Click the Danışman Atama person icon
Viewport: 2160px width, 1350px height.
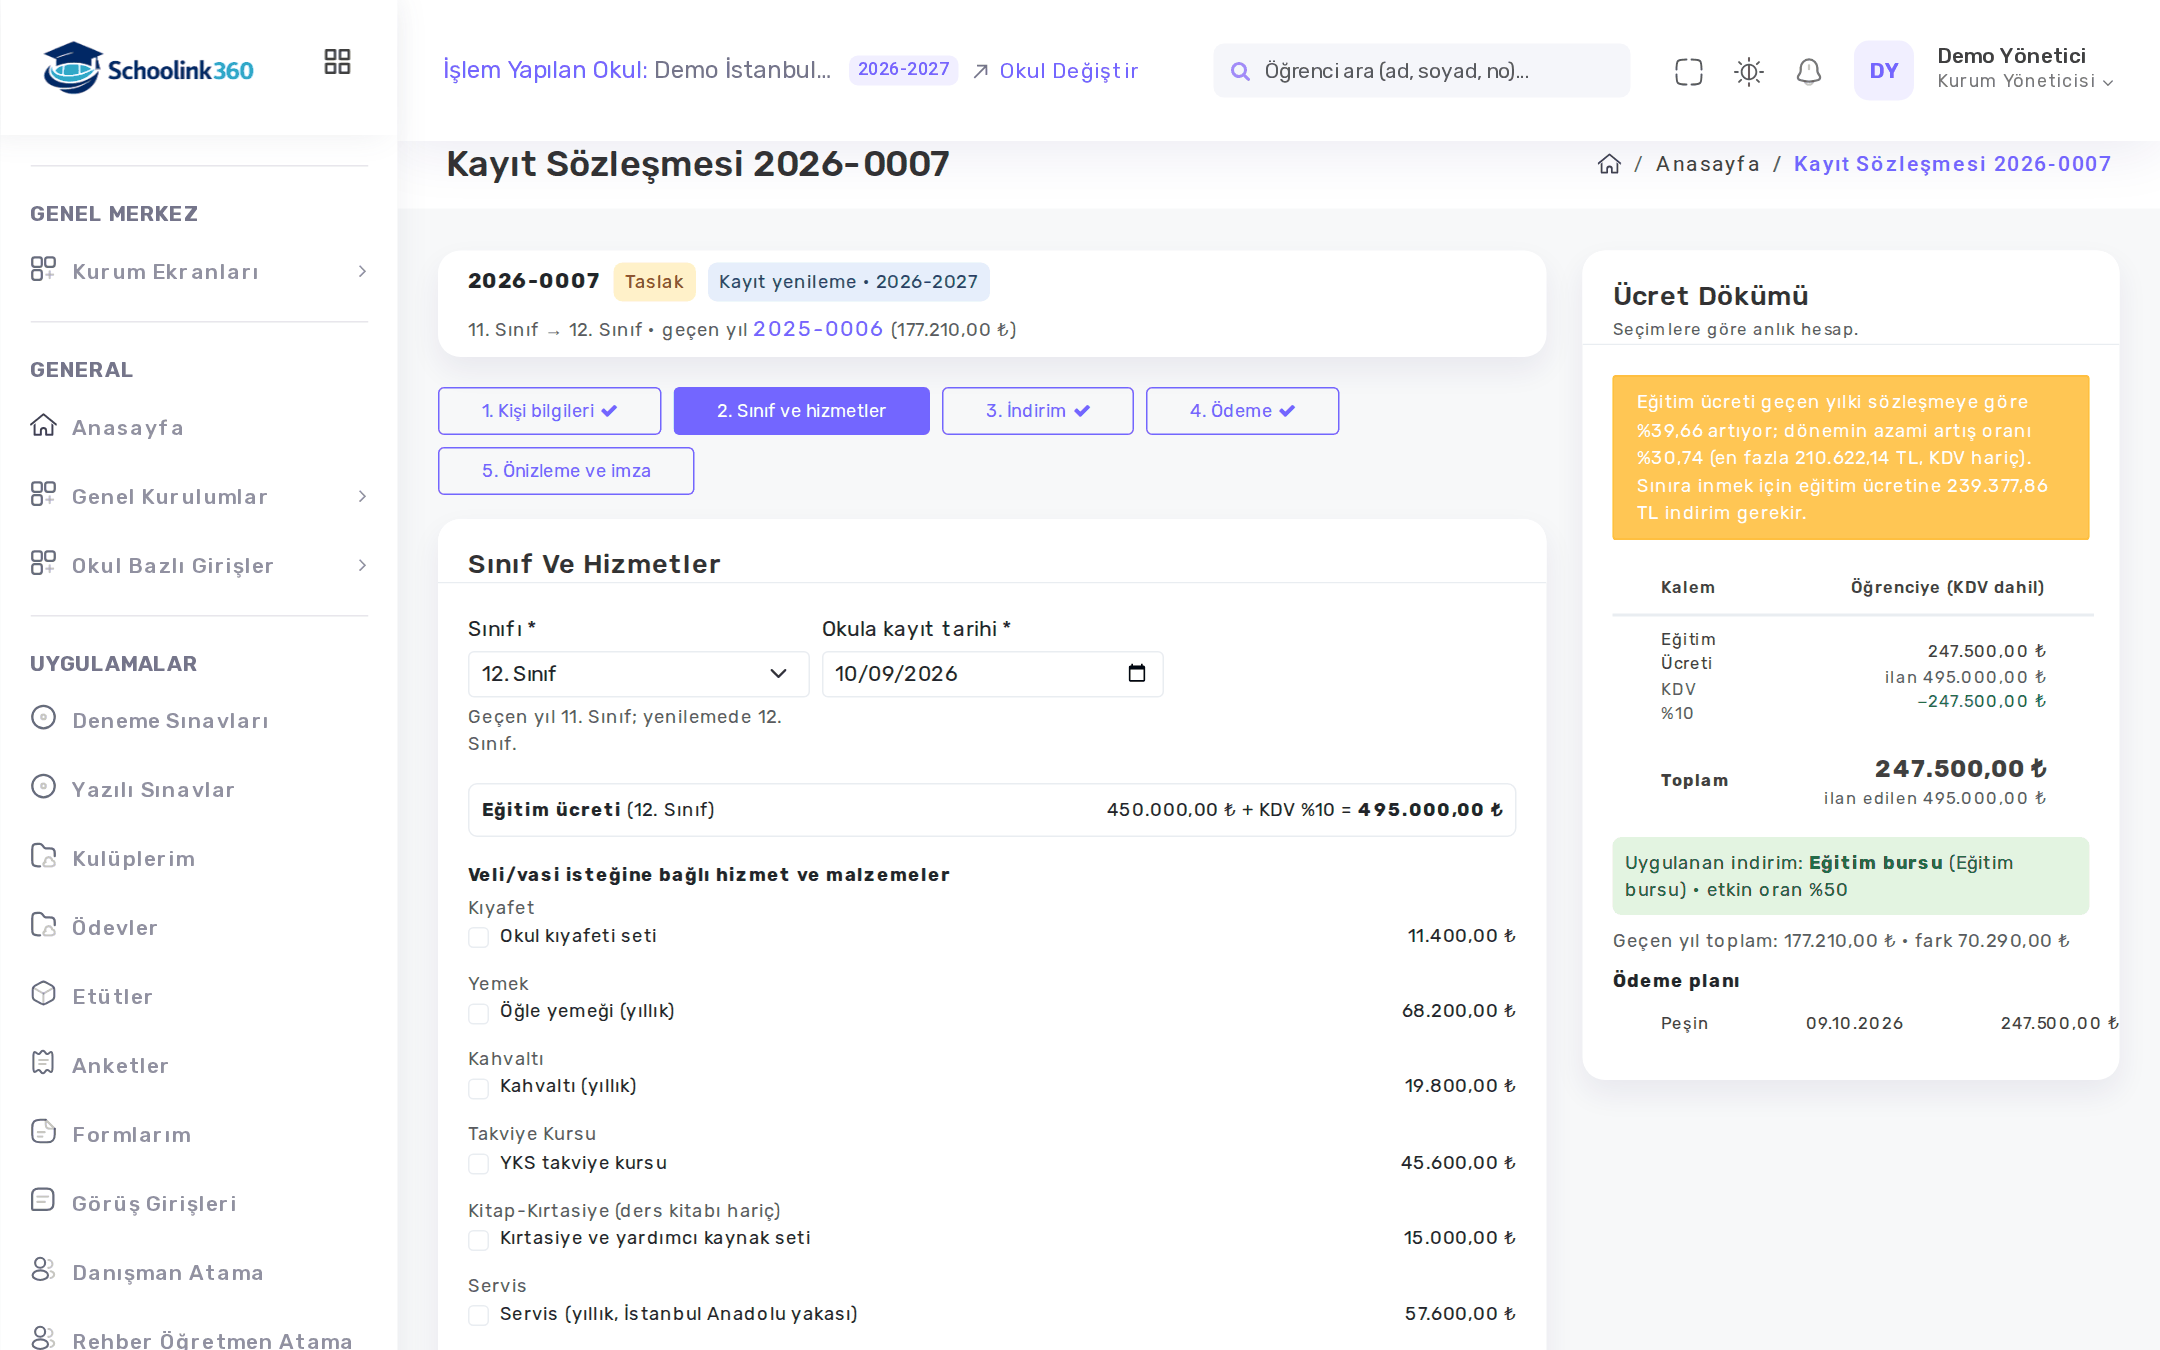click(x=43, y=1269)
